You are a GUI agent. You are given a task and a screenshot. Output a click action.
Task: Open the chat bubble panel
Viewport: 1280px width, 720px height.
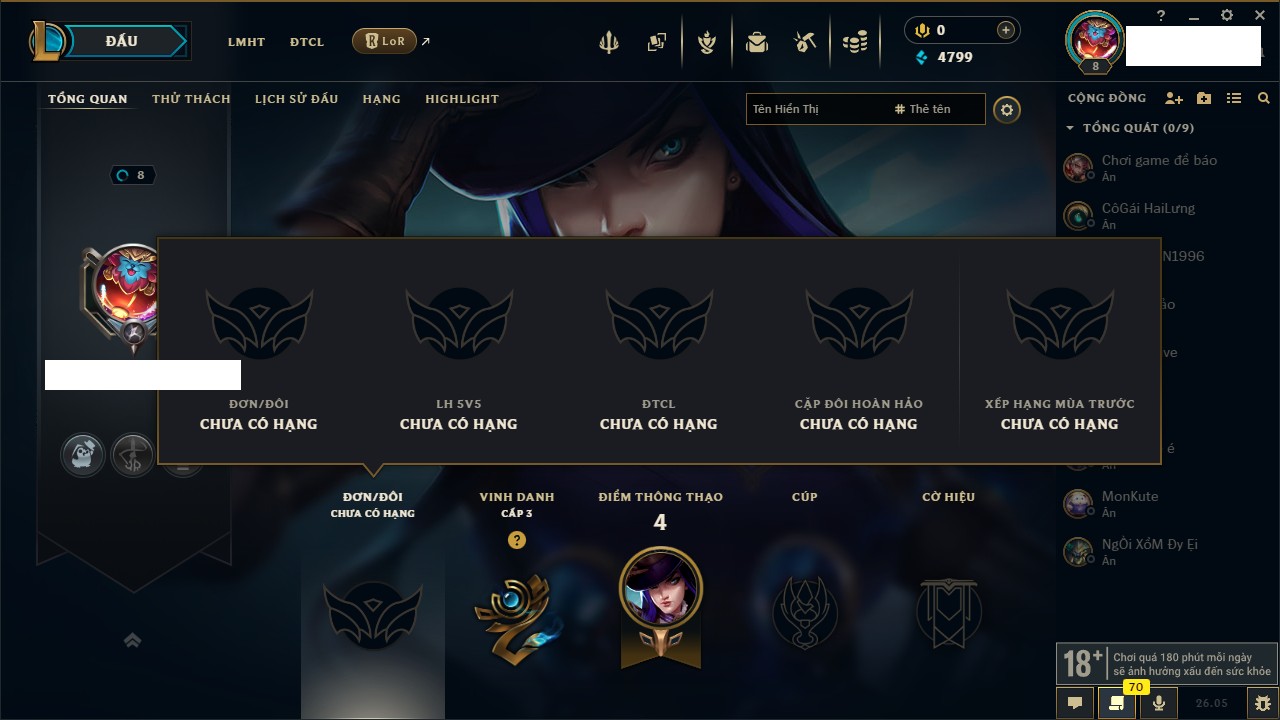(x=1075, y=703)
